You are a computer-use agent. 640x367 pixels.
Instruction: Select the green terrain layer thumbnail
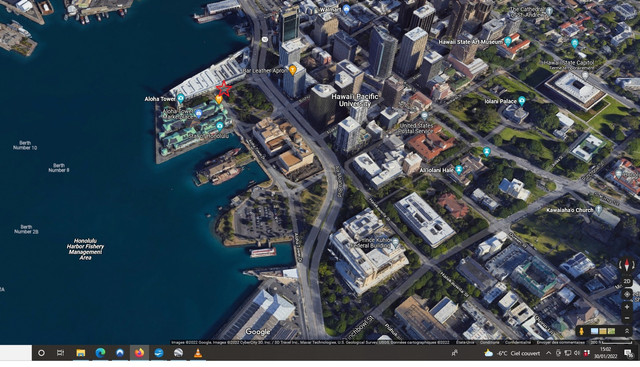[x=611, y=331]
